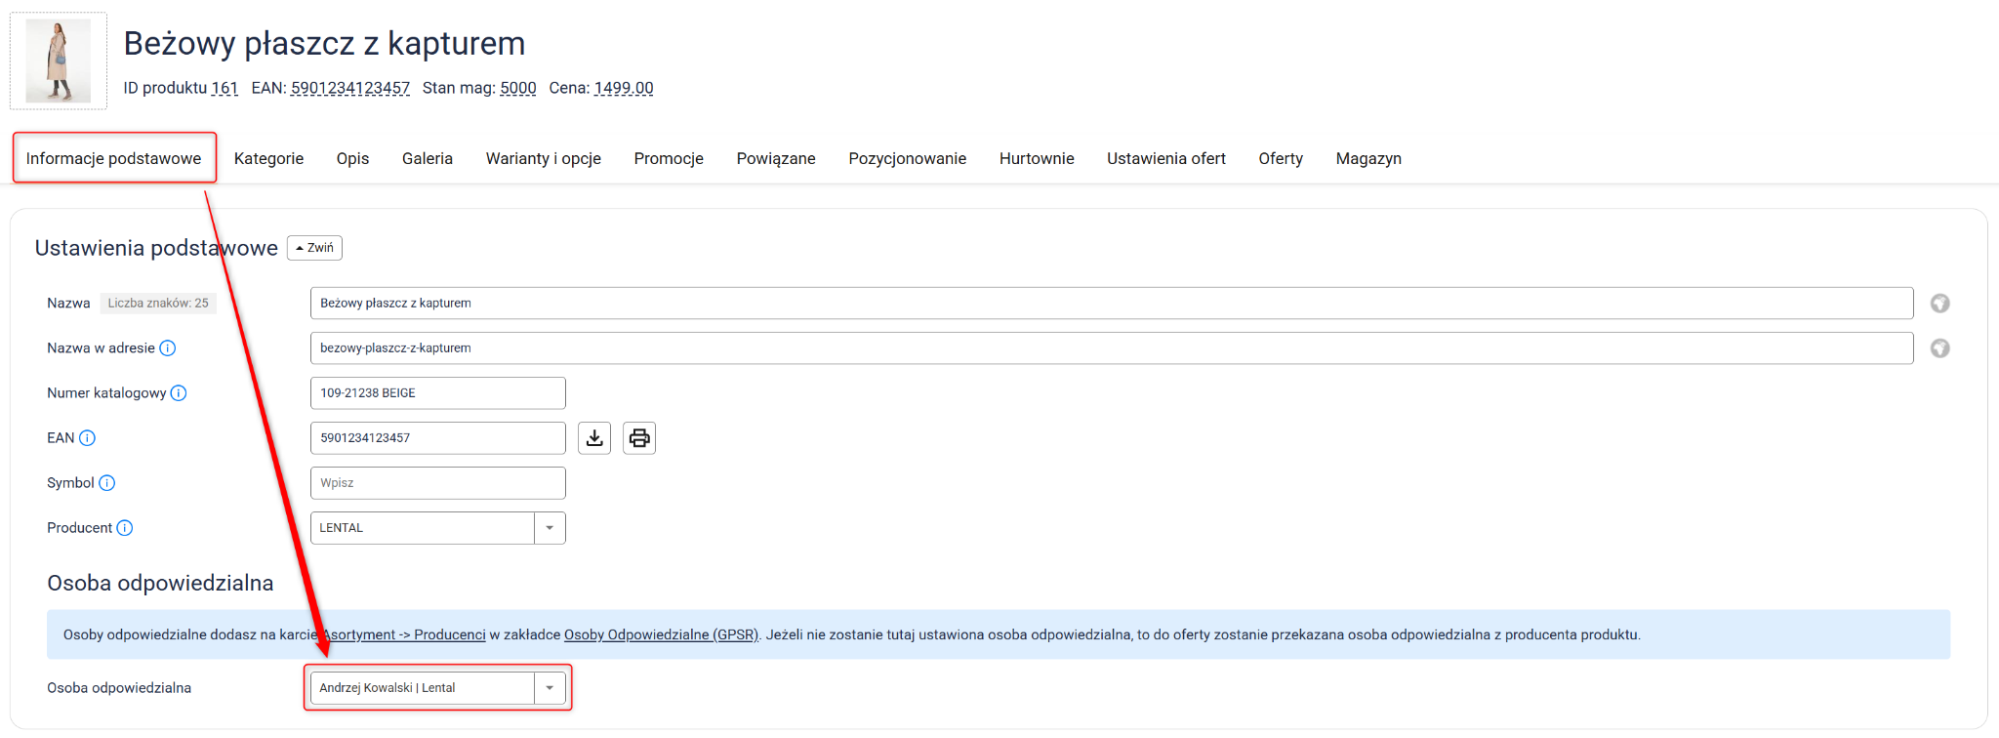Go to the Magazyn tab

[1368, 158]
